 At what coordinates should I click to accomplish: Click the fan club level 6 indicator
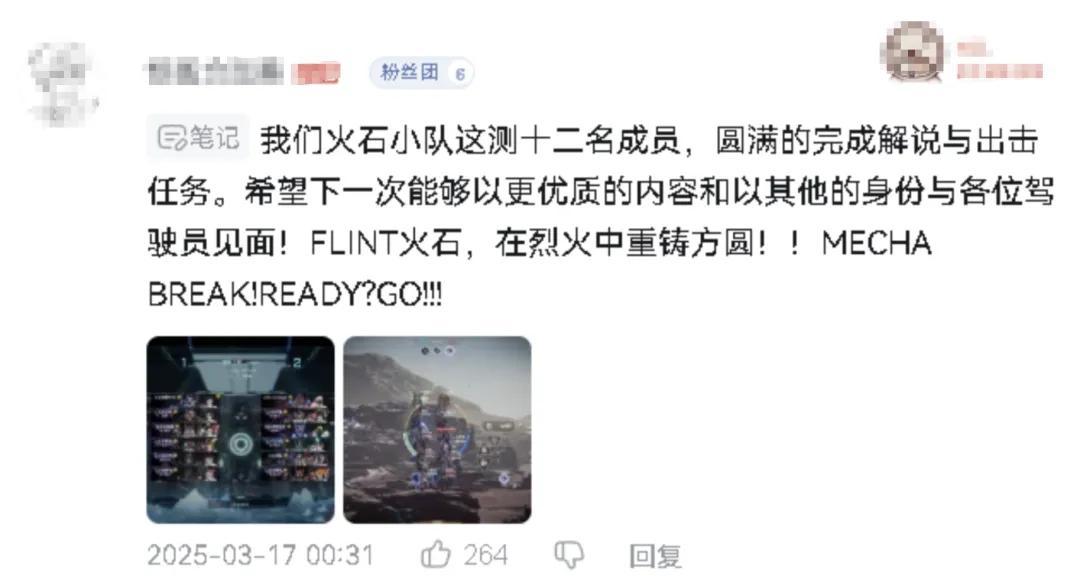[x=460, y=73]
